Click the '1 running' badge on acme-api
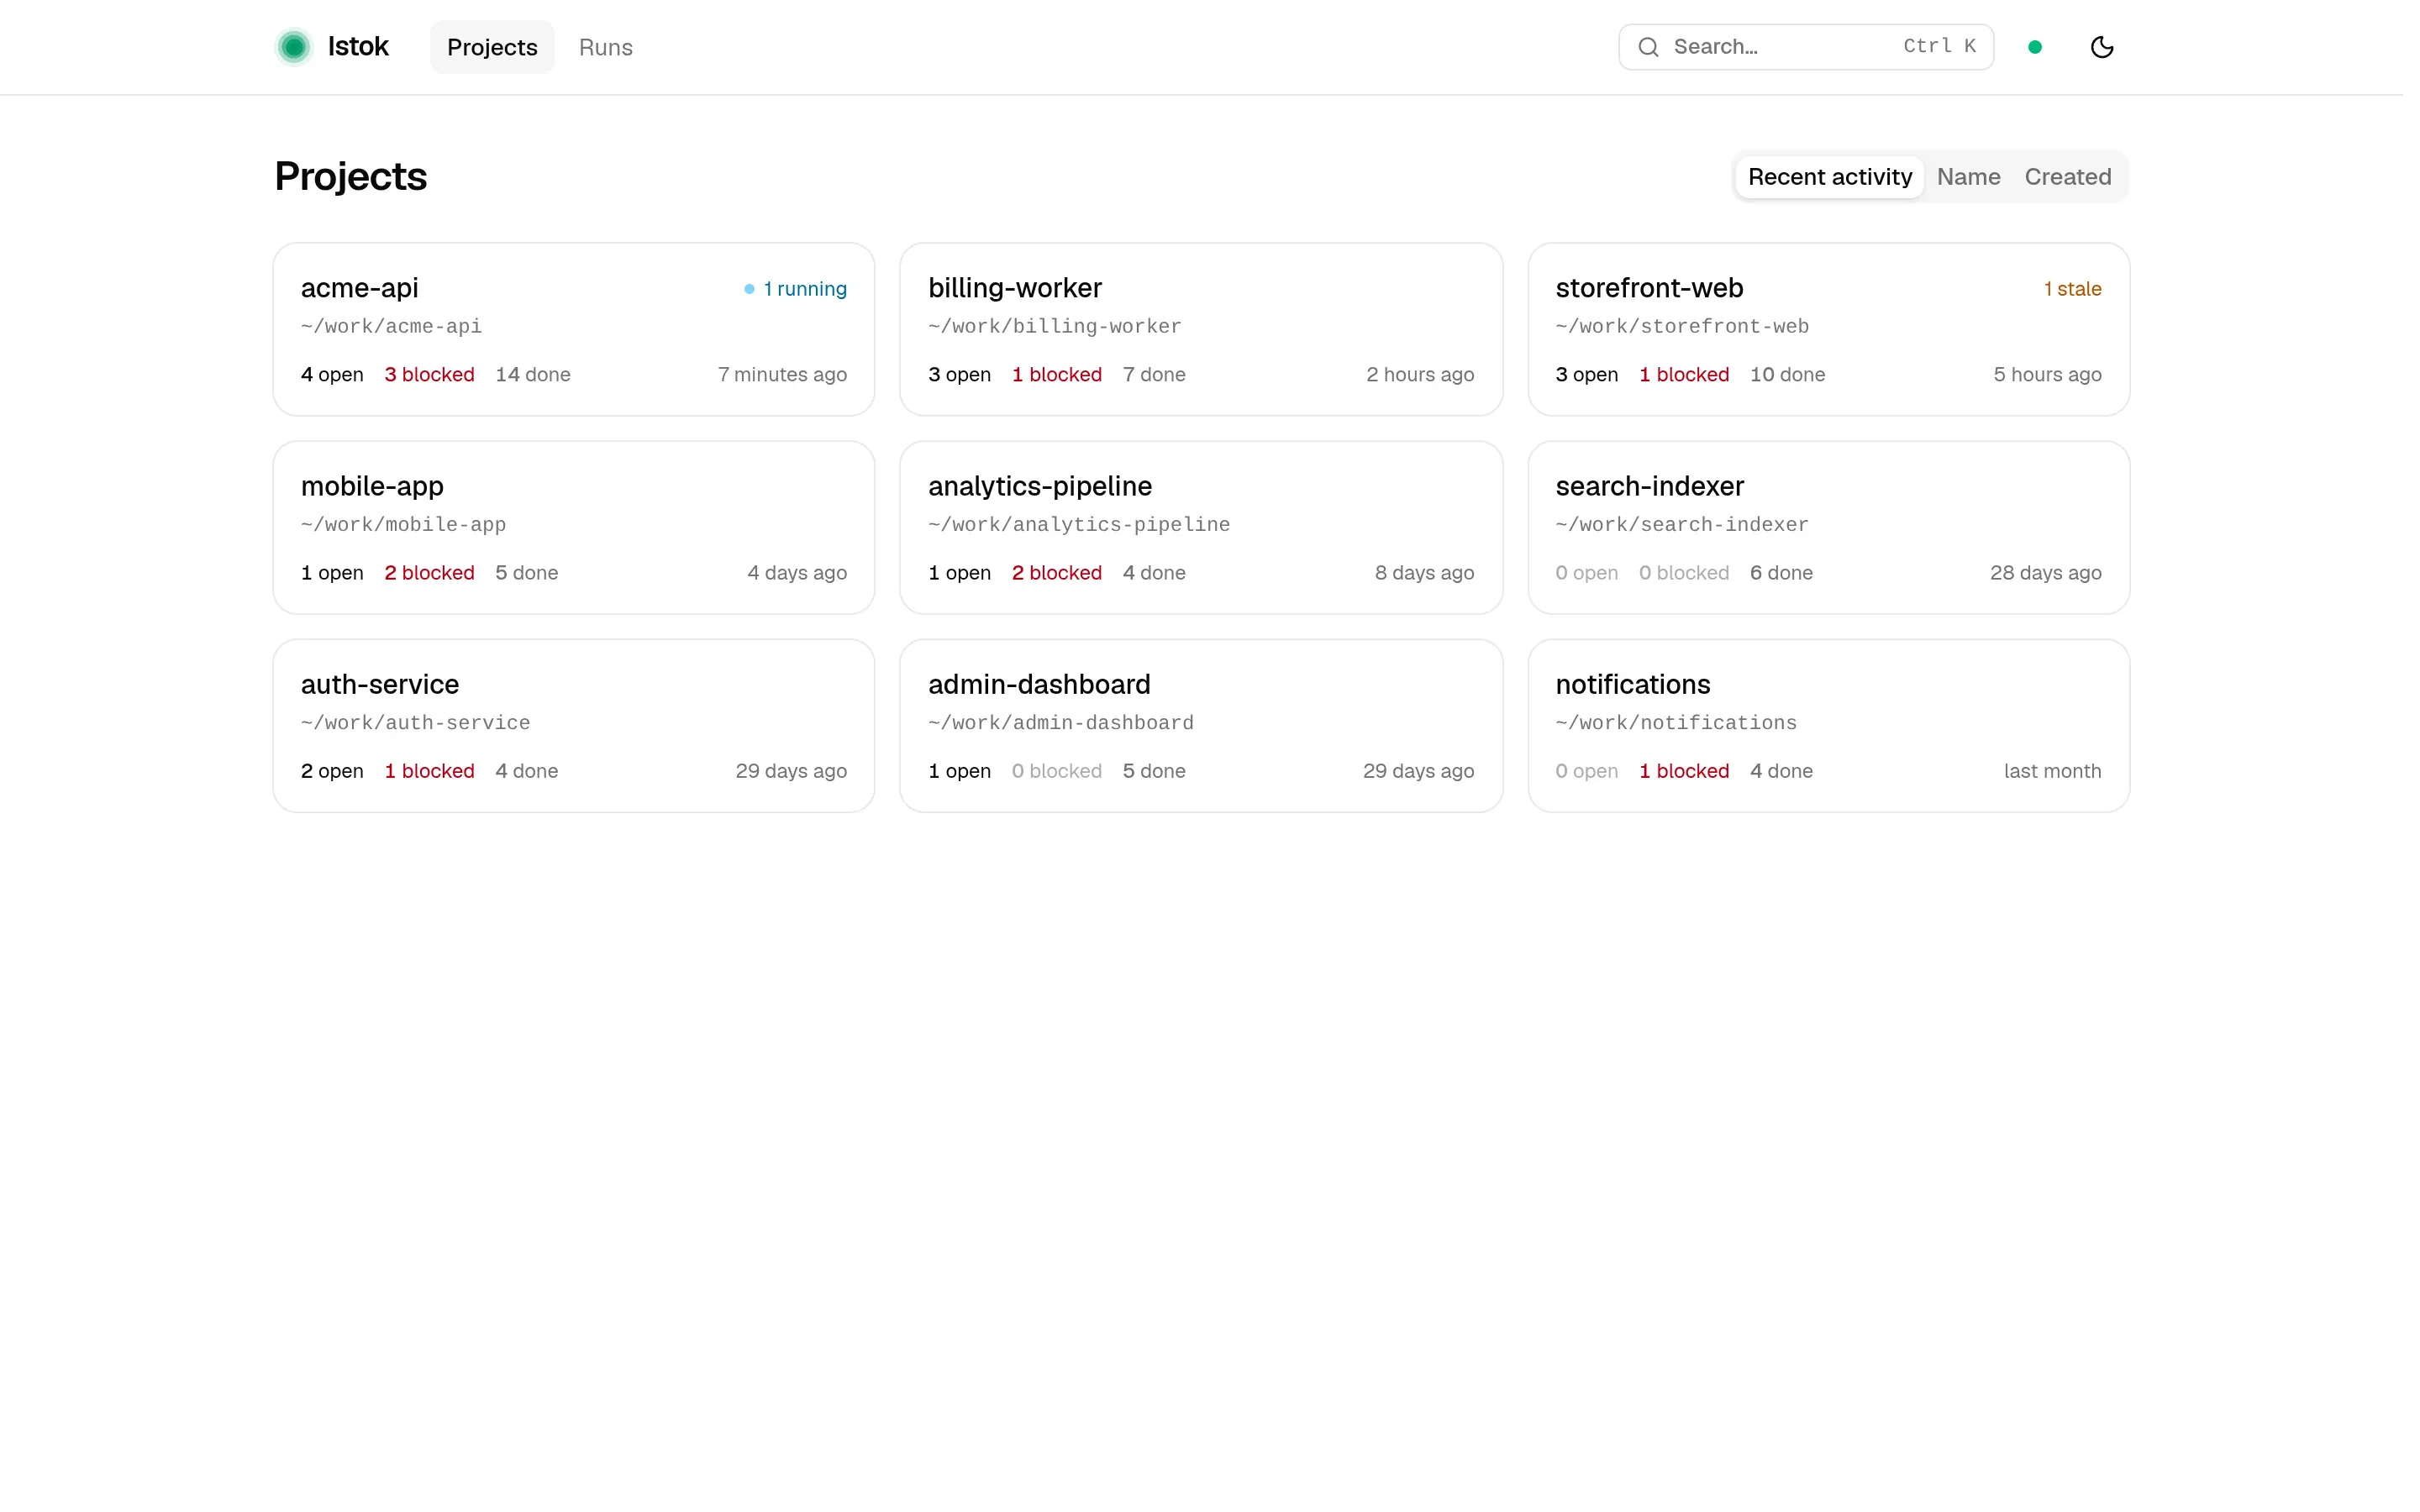 tap(795, 289)
